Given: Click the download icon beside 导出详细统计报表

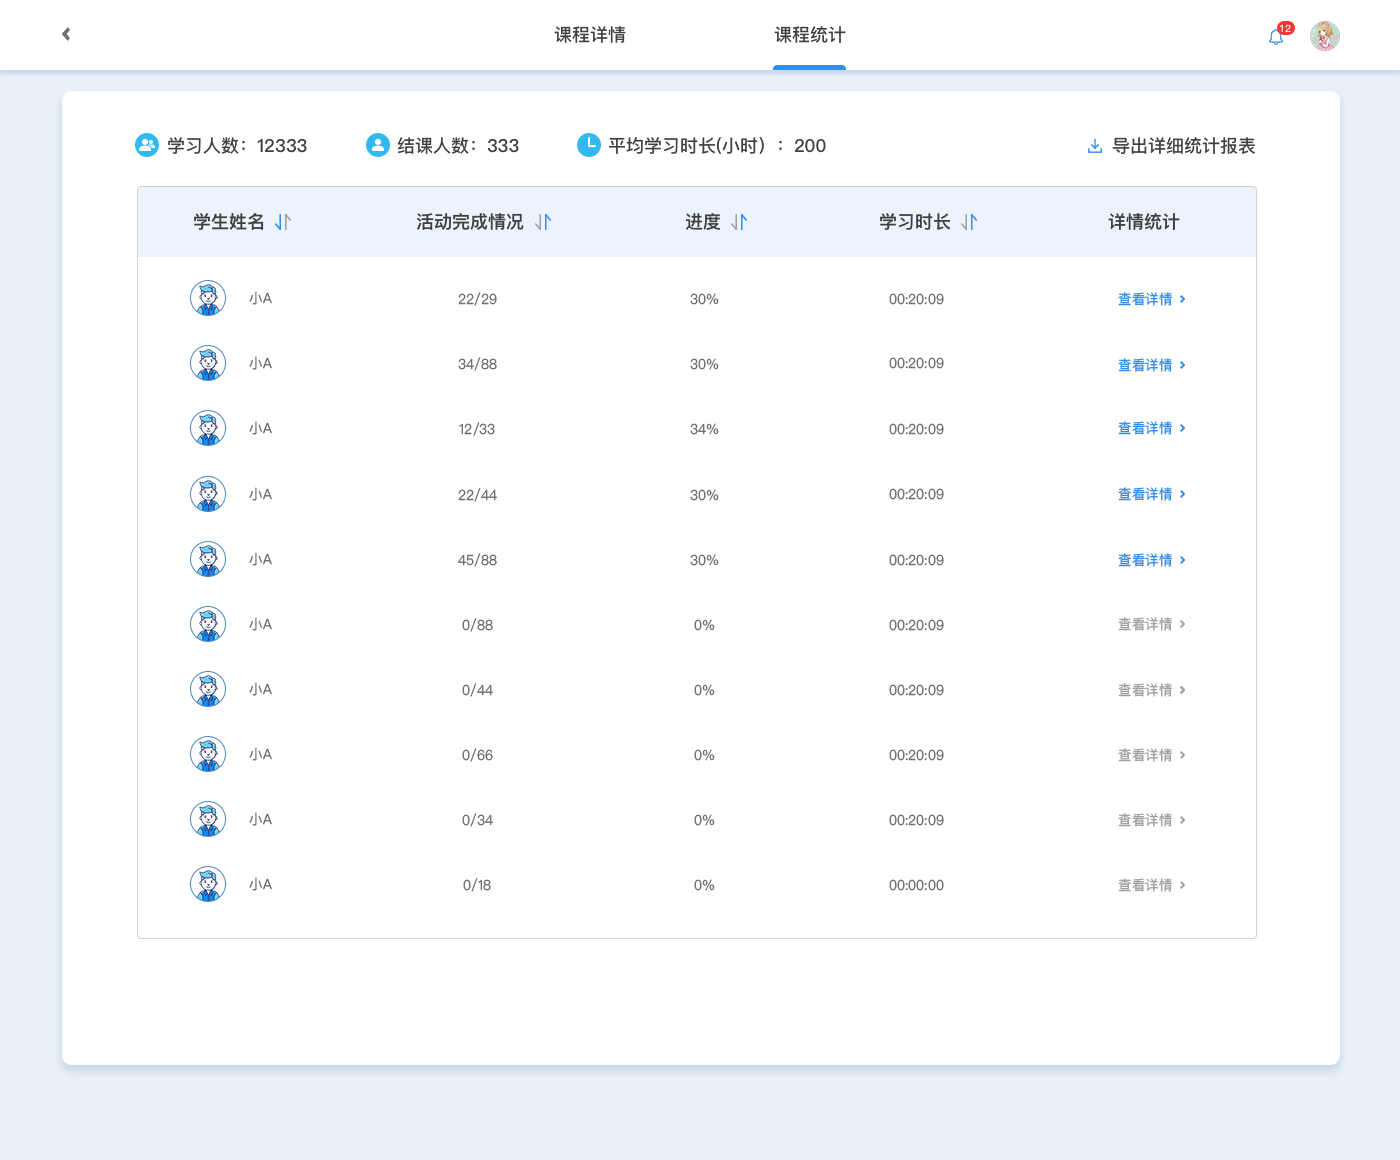Looking at the screenshot, I should tap(1095, 146).
